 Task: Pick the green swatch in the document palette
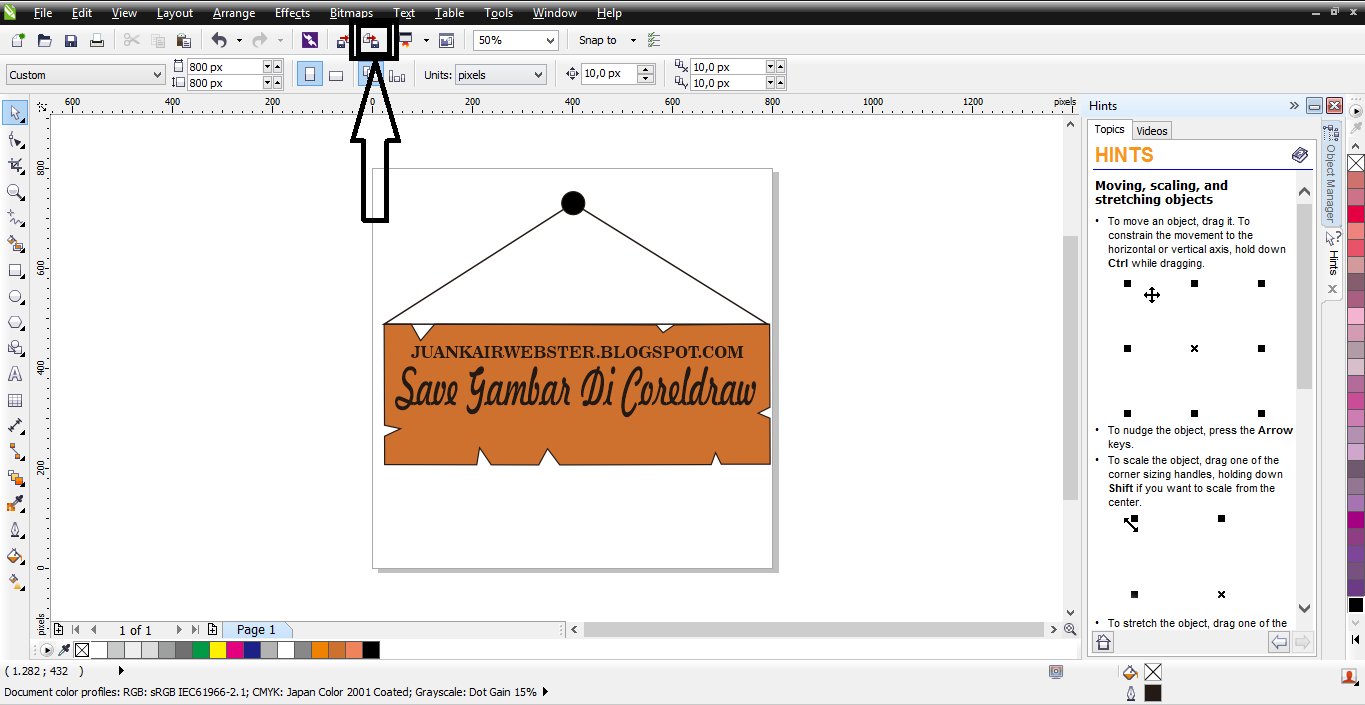coord(201,650)
